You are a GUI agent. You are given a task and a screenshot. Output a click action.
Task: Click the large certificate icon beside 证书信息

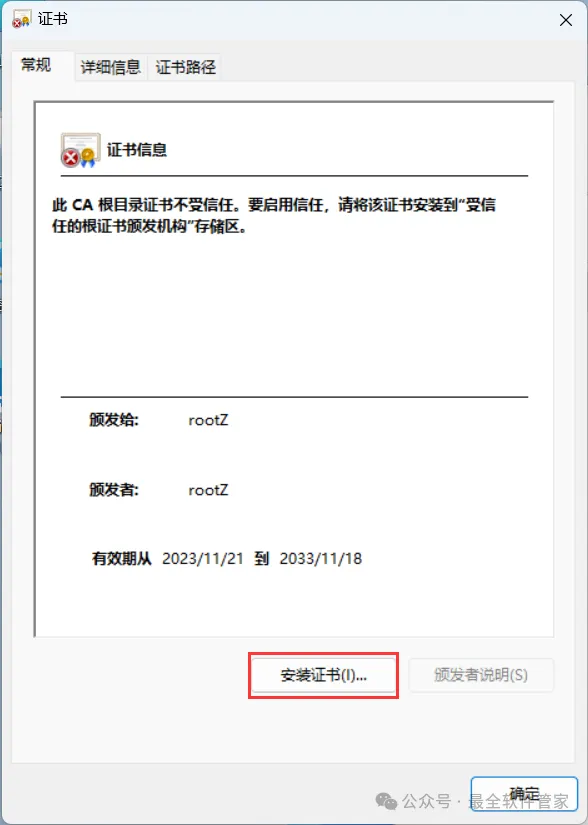pos(80,150)
